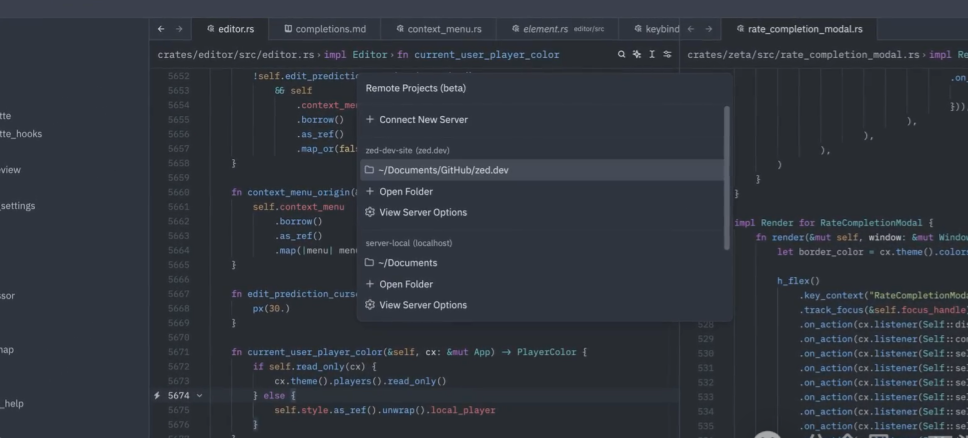Click the Remote Projects modal scrollbar
968x438 pixels.
(x=727, y=178)
